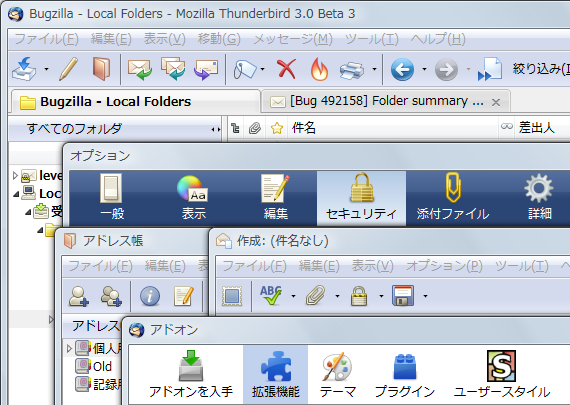
Task: Click the red X Delete icon
Action: [286, 69]
